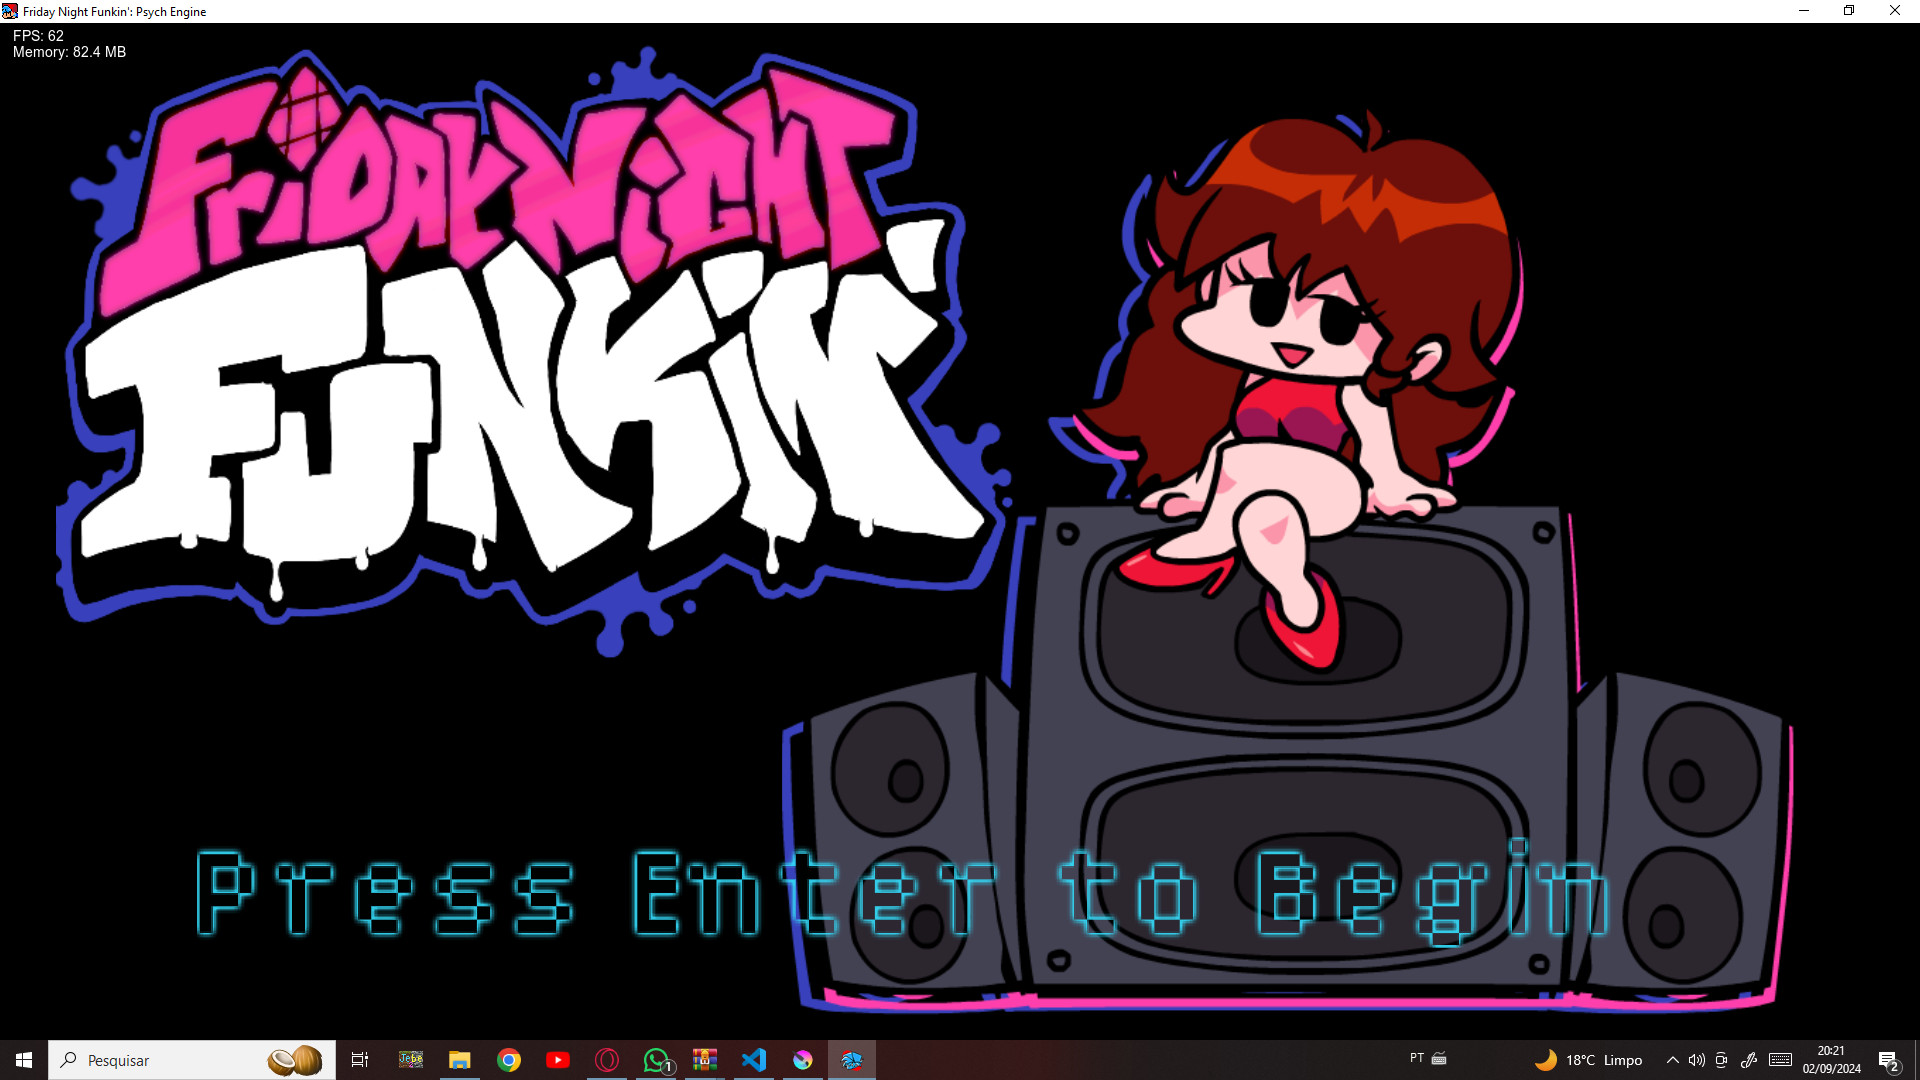1920x1080 pixels.
Task: Open the notification center with 2 notifications
Action: pos(1888,1060)
